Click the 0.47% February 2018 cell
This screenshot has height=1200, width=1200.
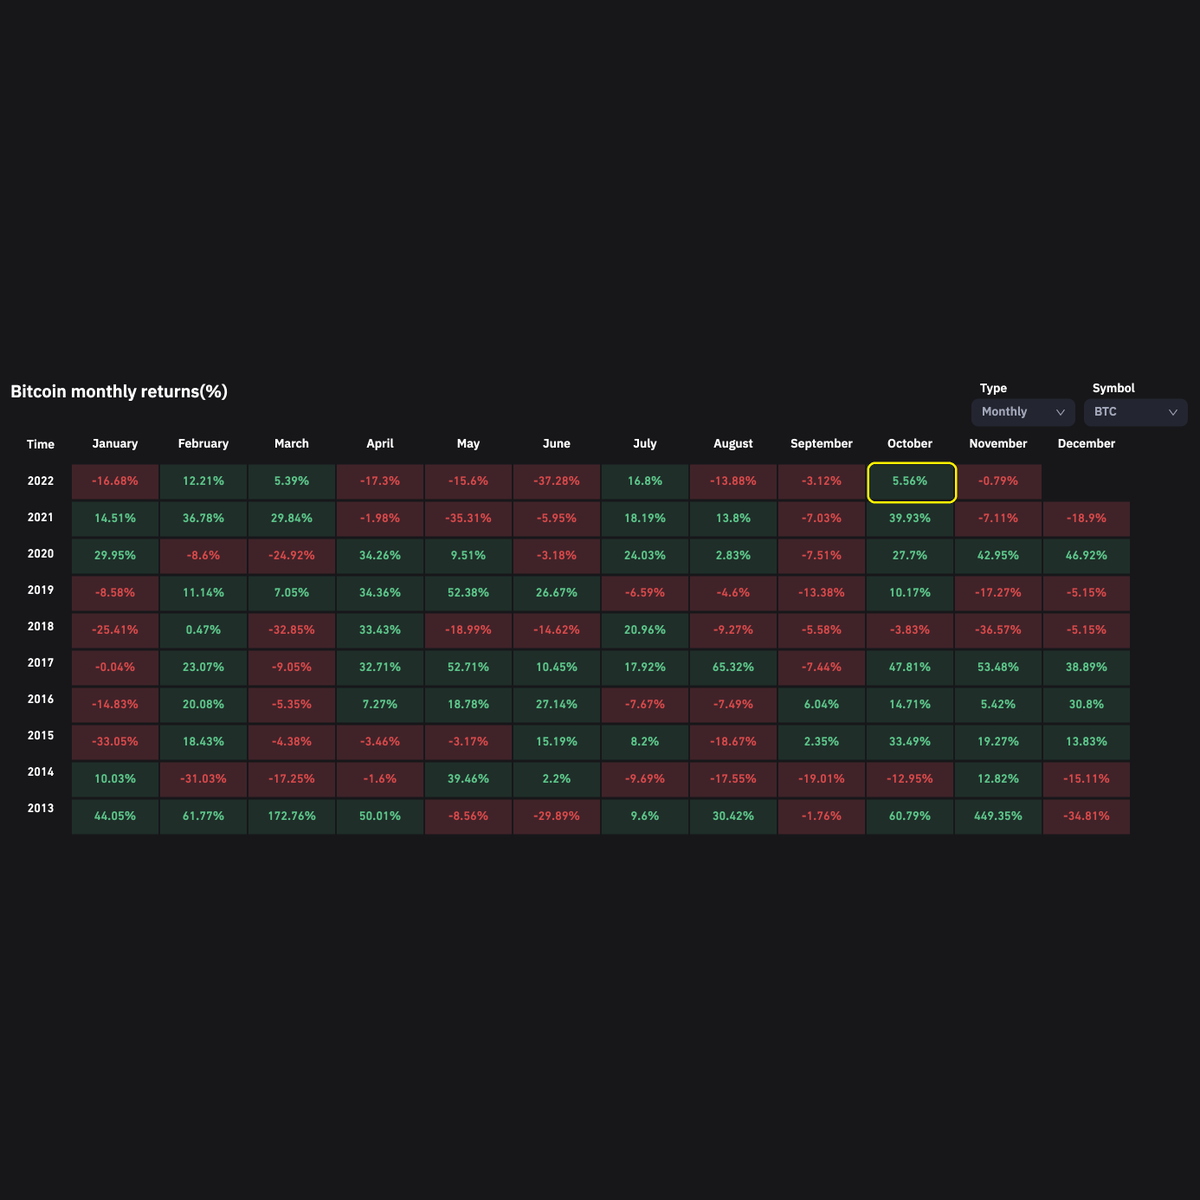(x=203, y=631)
